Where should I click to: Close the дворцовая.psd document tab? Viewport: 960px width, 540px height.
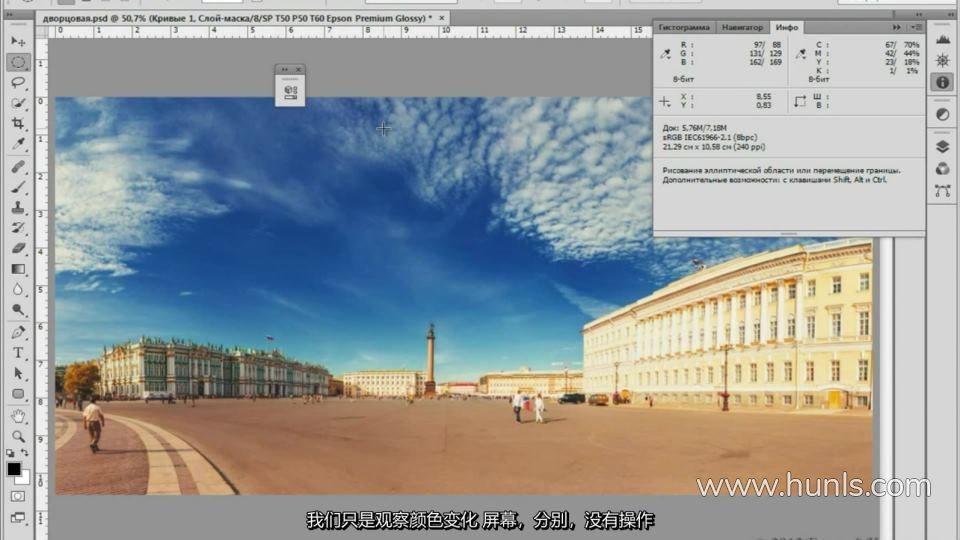[x=441, y=18]
